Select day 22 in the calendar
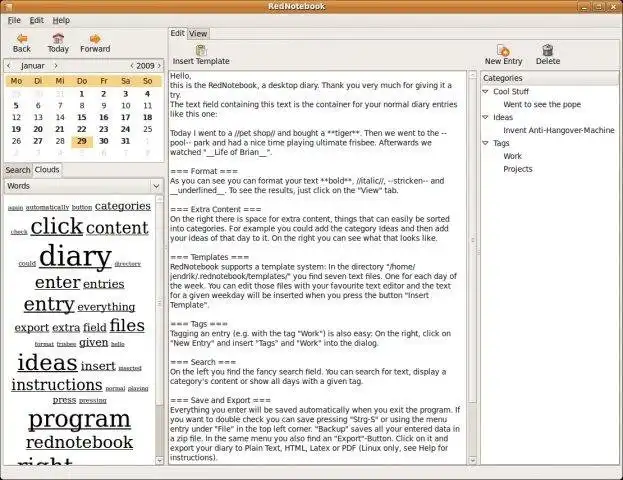The height and width of the screenshot is (480, 623). [82, 129]
